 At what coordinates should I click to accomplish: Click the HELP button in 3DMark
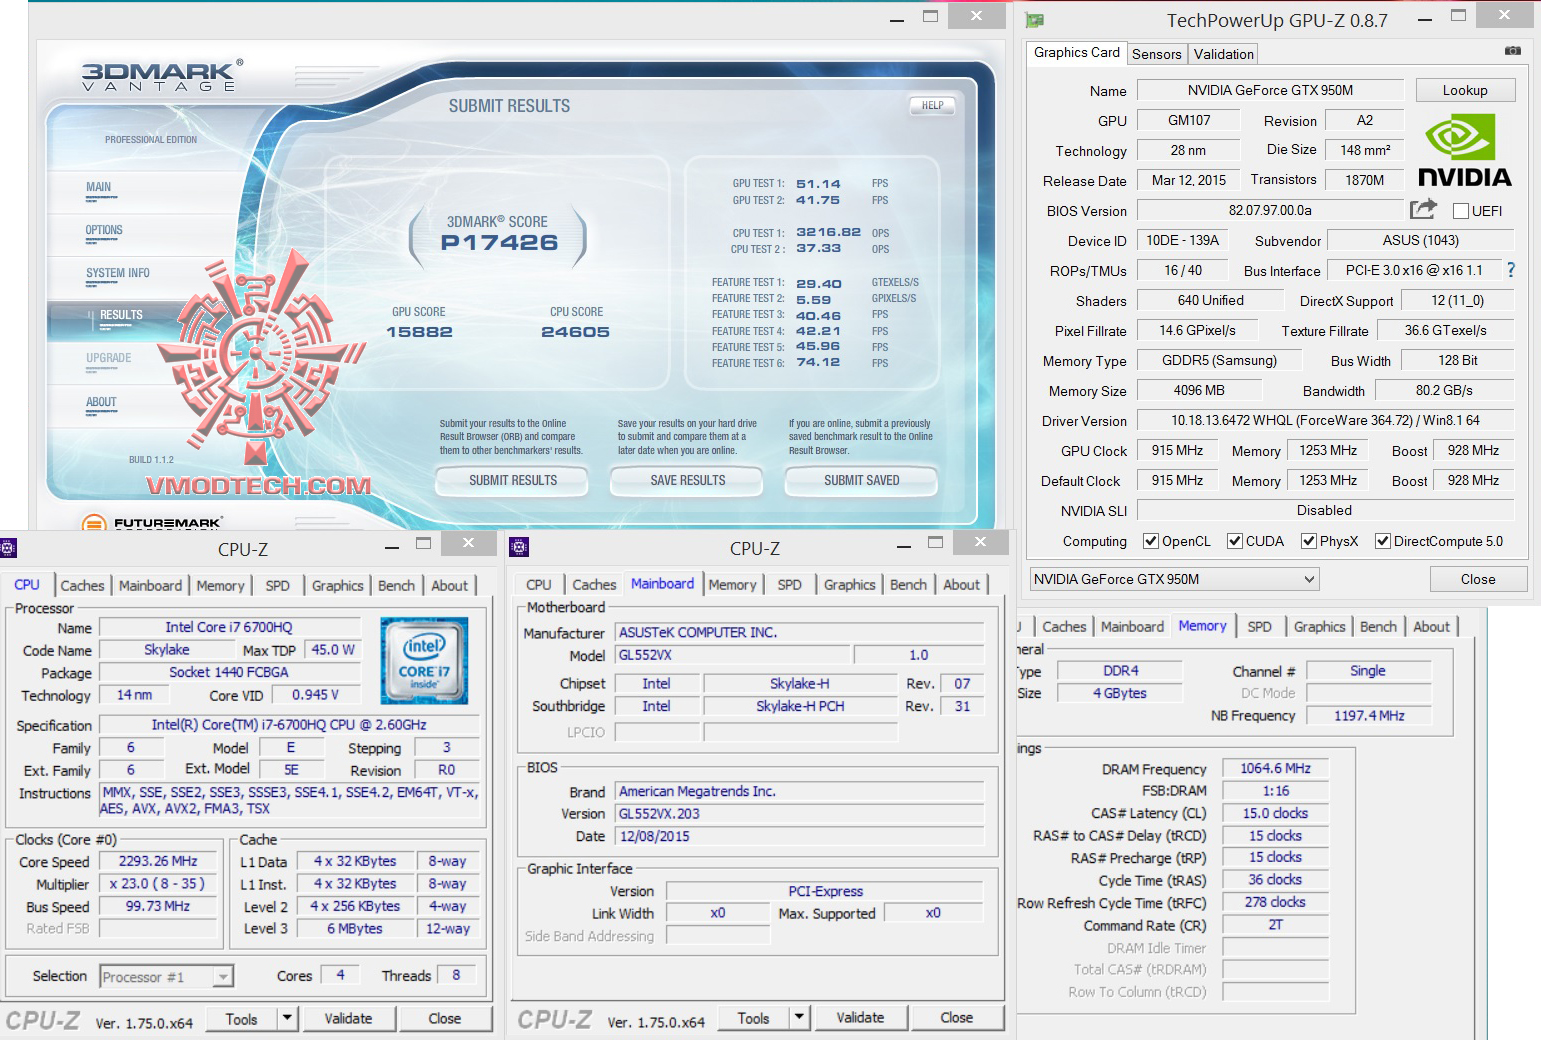click(932, 105)
